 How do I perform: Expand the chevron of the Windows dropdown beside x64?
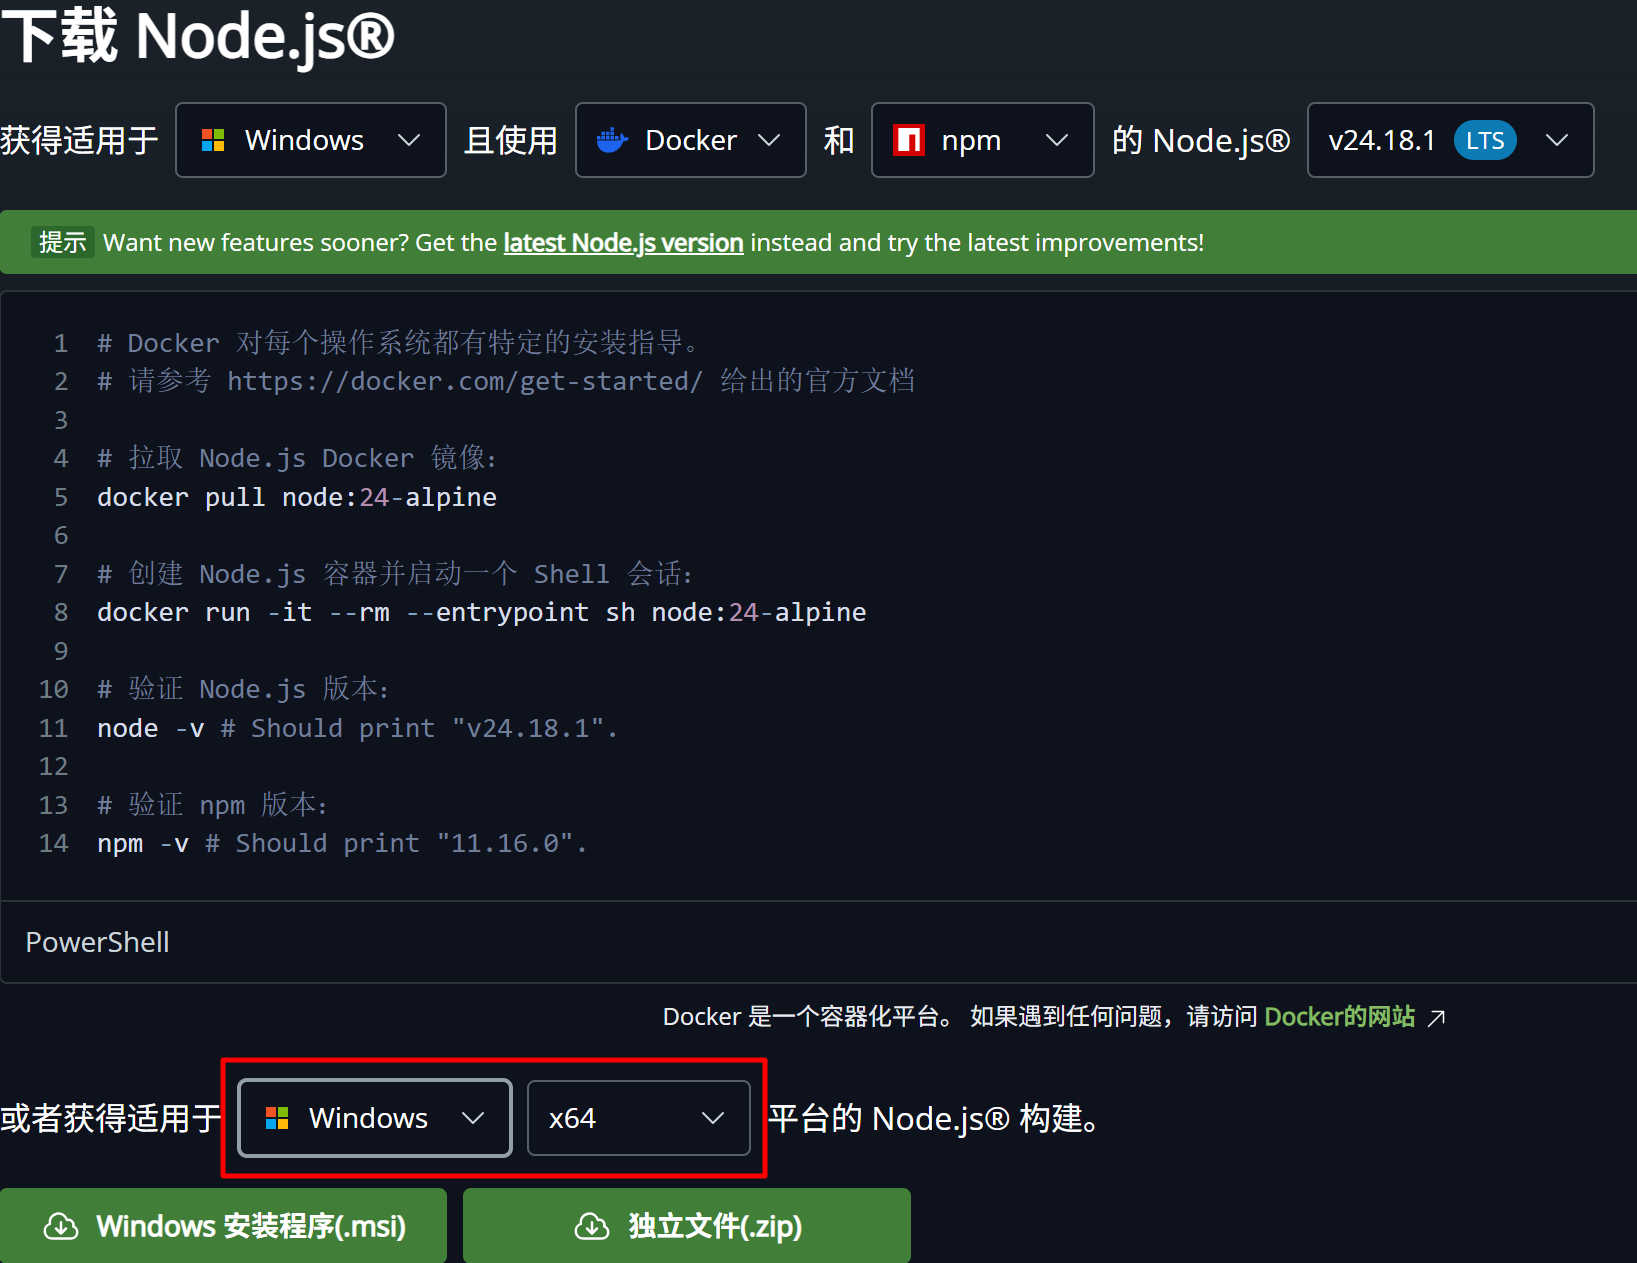473,1118
